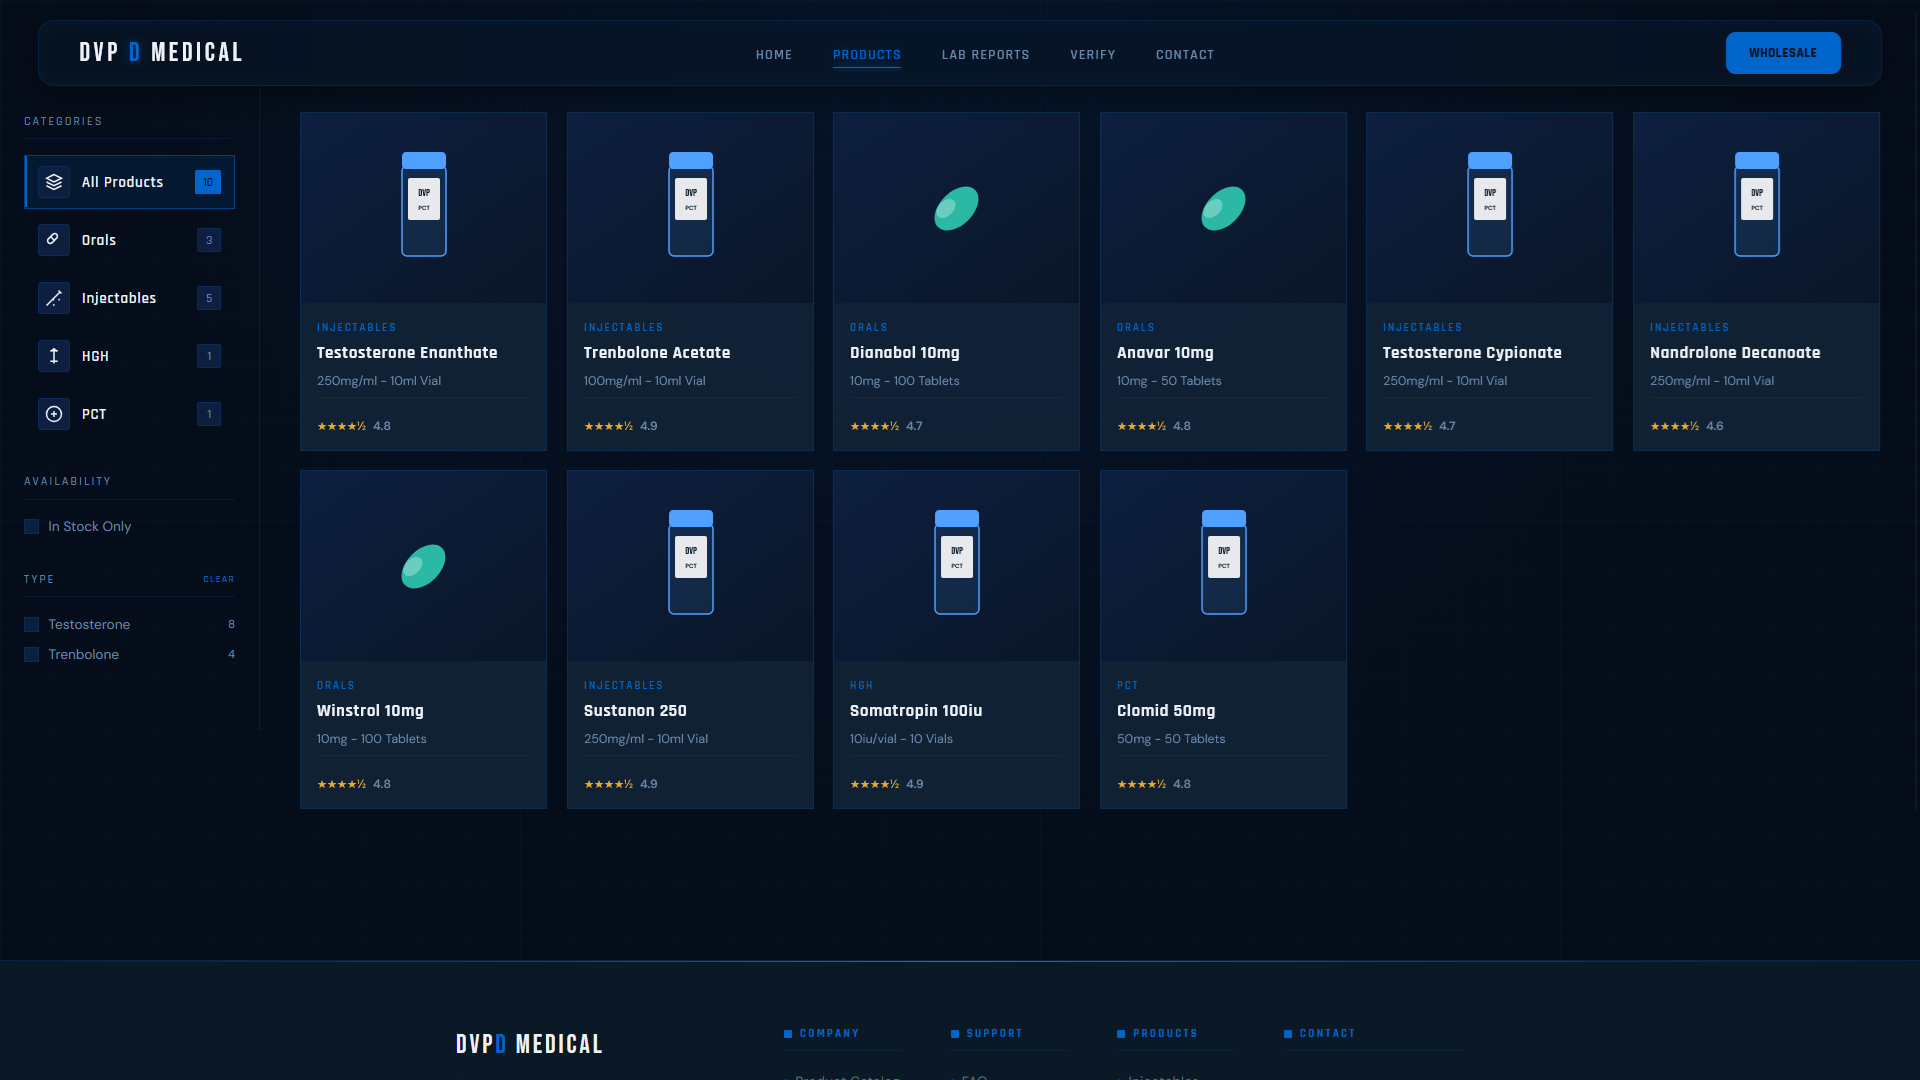Select the Products nav item
The image size is (1920, 1080).
click(x=867, y=55)
